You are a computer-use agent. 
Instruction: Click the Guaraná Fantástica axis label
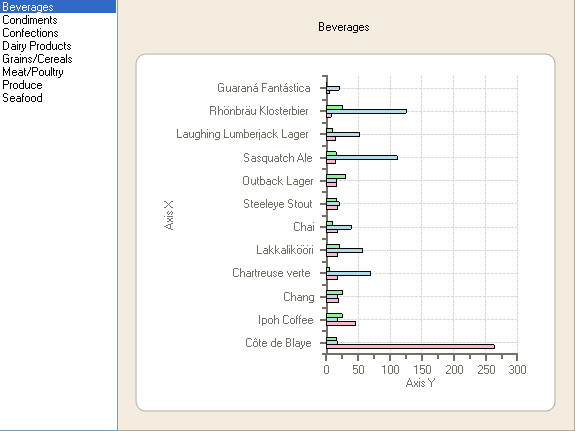(x=264, y=88)
